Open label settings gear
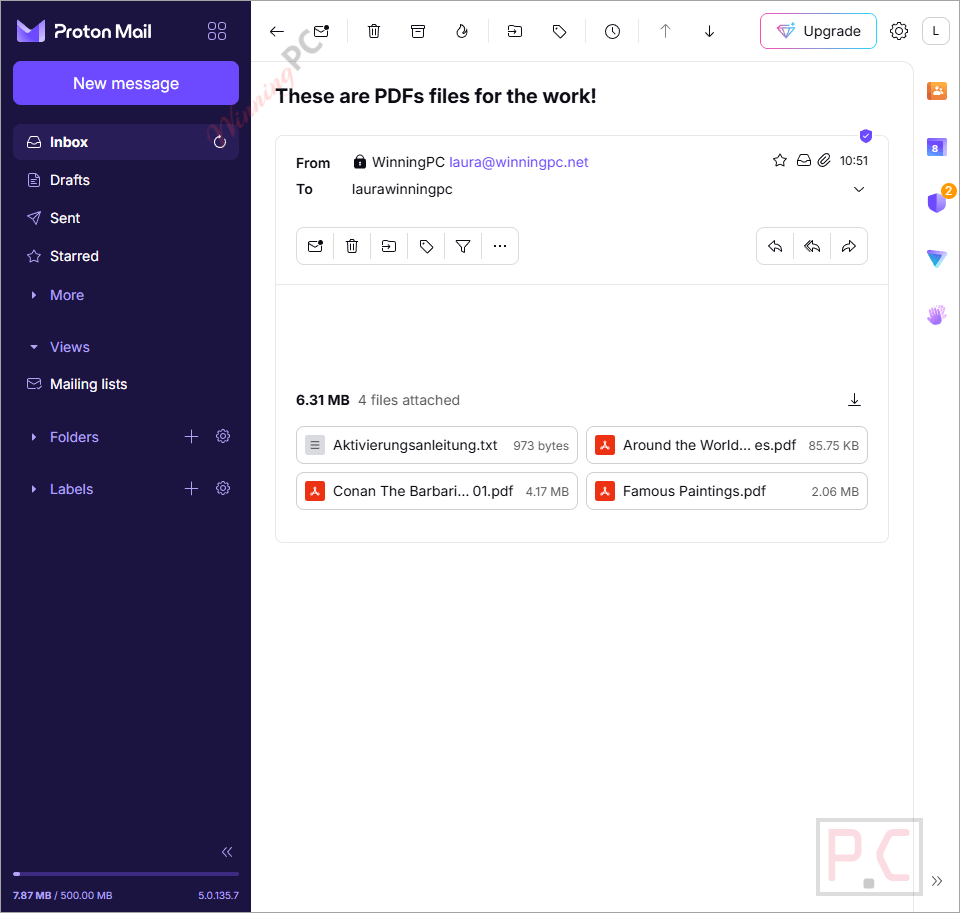This screenshot has width=960, height=913. click(x=223, y=489)
